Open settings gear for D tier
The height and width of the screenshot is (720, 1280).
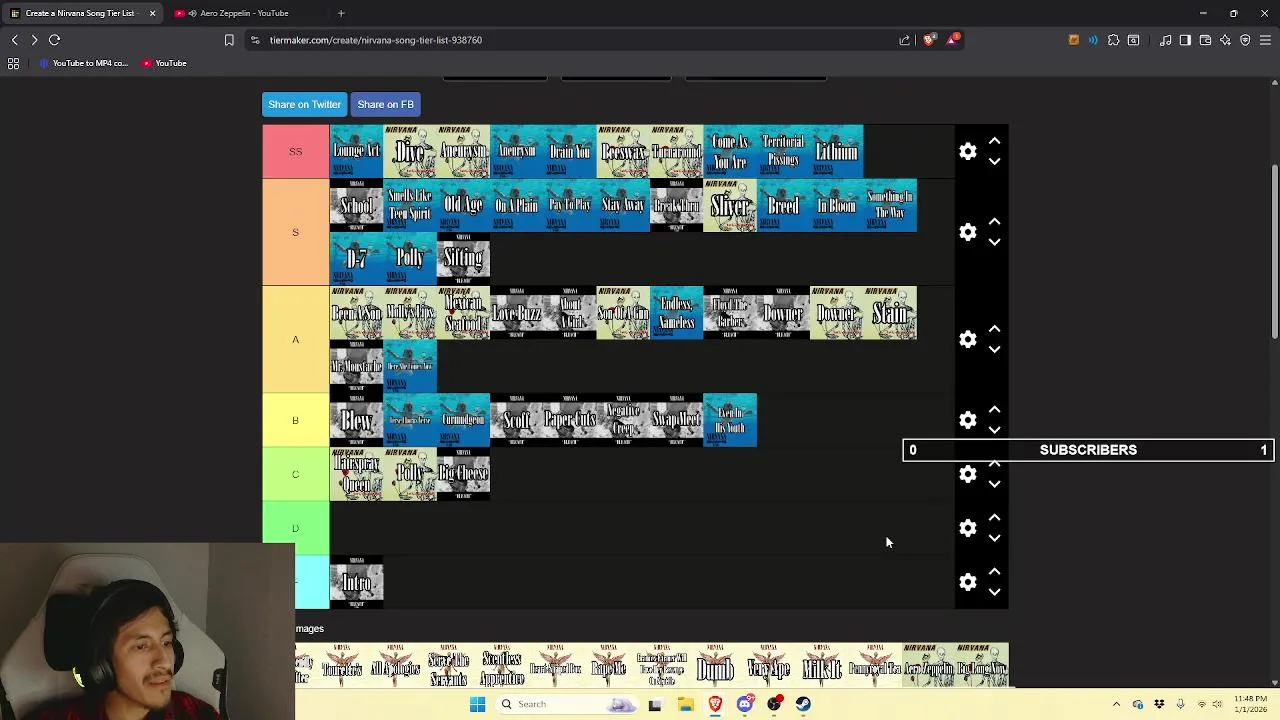[x=967, y=528]
